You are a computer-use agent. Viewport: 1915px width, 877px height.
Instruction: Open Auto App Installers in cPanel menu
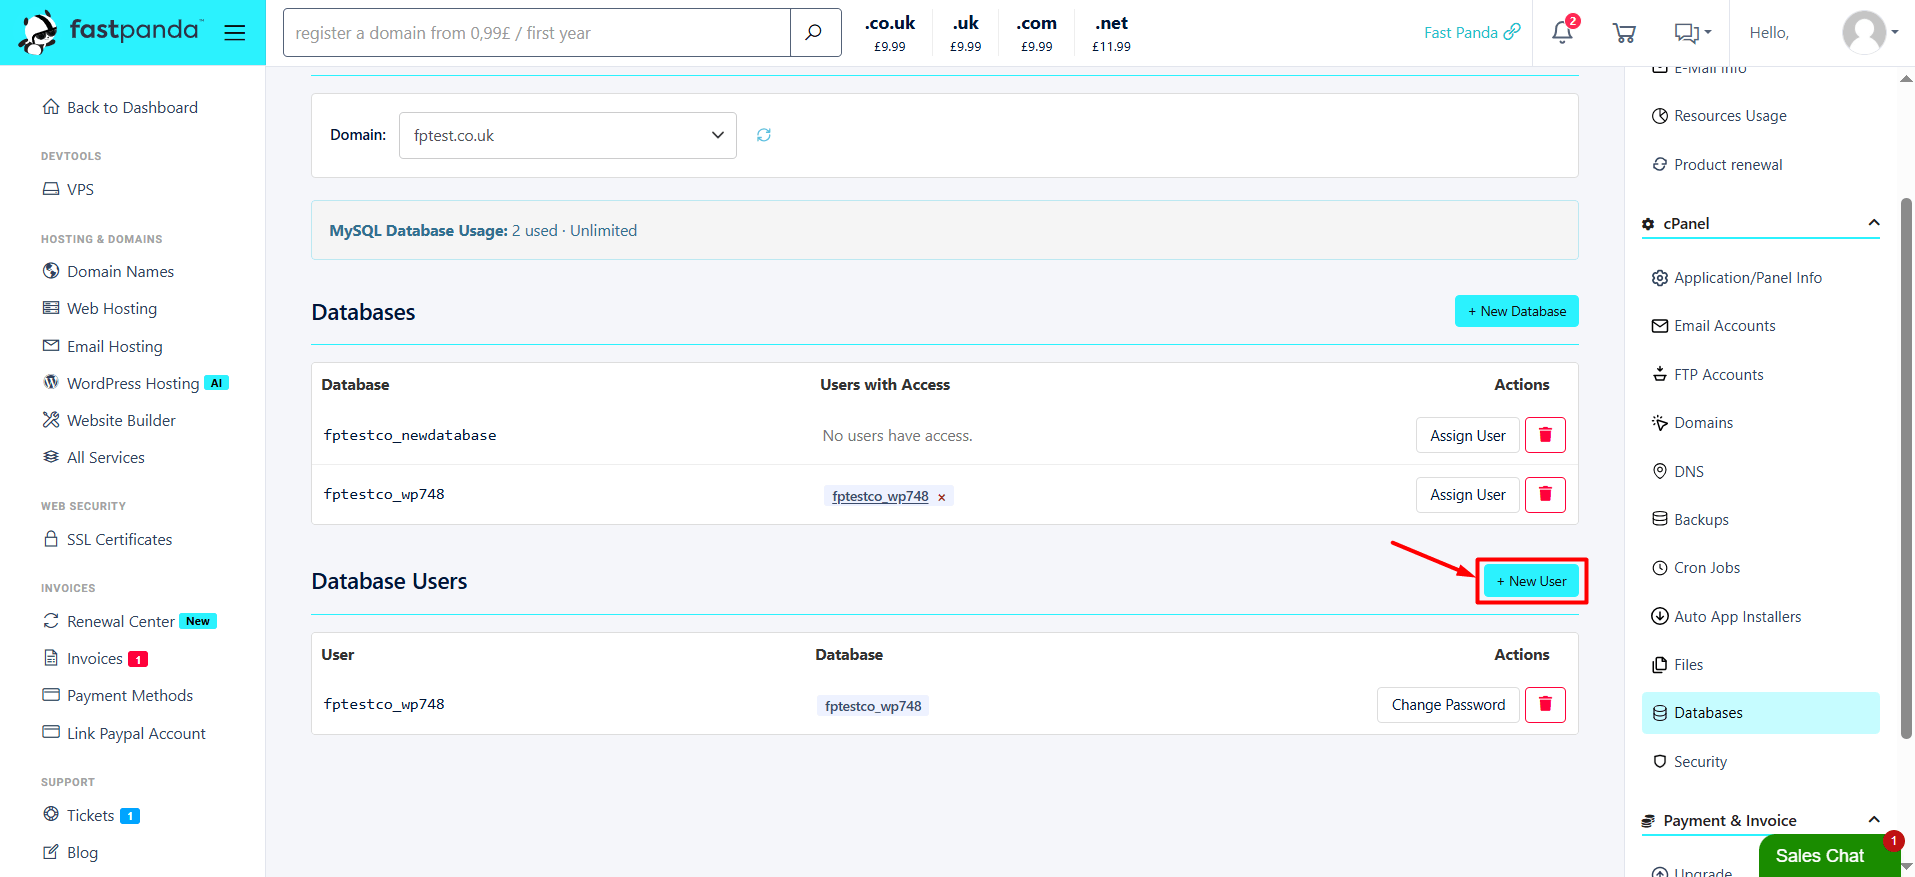(1726, 617)
